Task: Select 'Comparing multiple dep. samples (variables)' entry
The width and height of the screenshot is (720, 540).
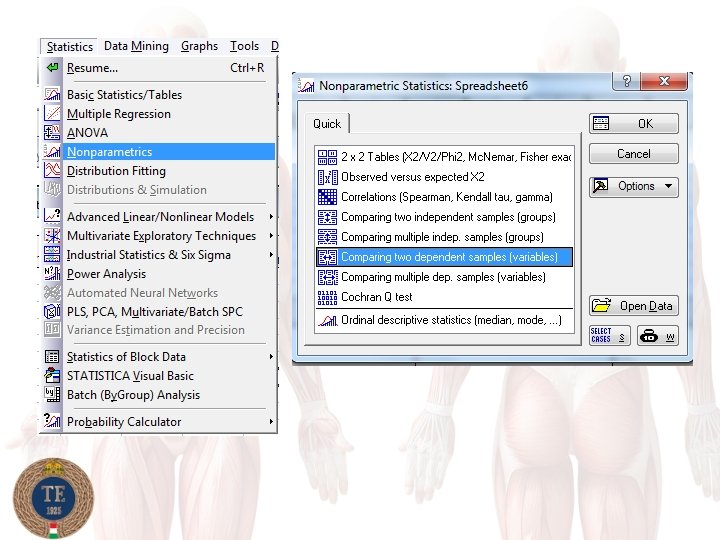Action: pyautogui.click(x=444, y=277)
